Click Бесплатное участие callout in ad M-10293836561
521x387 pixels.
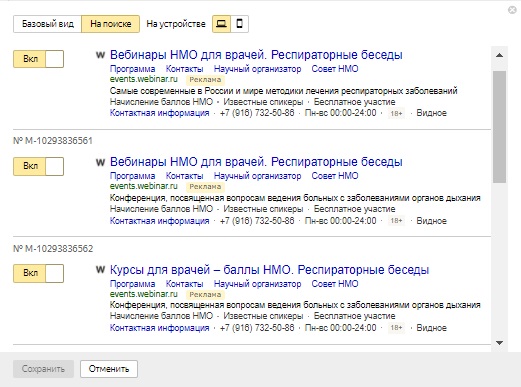pos(354,209)
